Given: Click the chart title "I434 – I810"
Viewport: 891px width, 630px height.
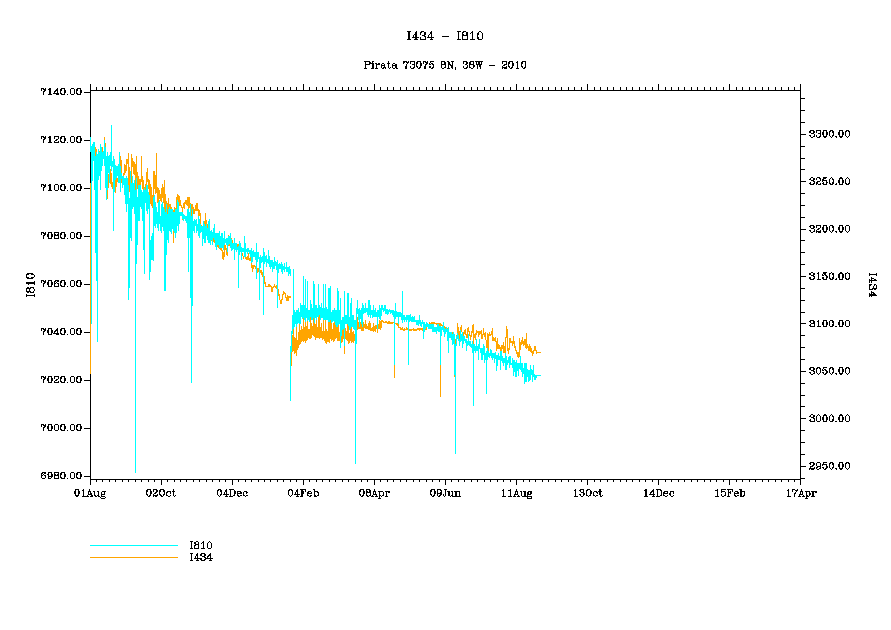Looking at the screenshot, I should [x=444, y=36].
